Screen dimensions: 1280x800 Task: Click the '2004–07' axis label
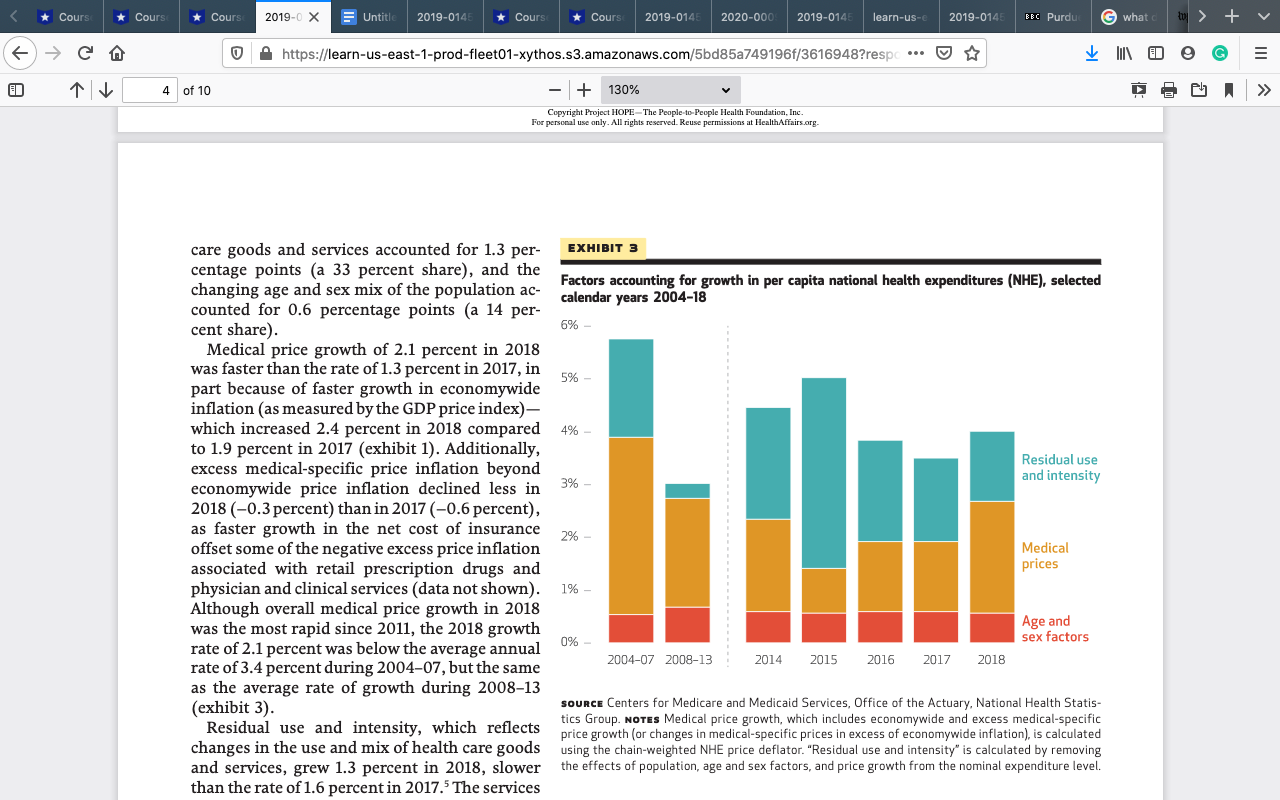[x=631, y=660]
